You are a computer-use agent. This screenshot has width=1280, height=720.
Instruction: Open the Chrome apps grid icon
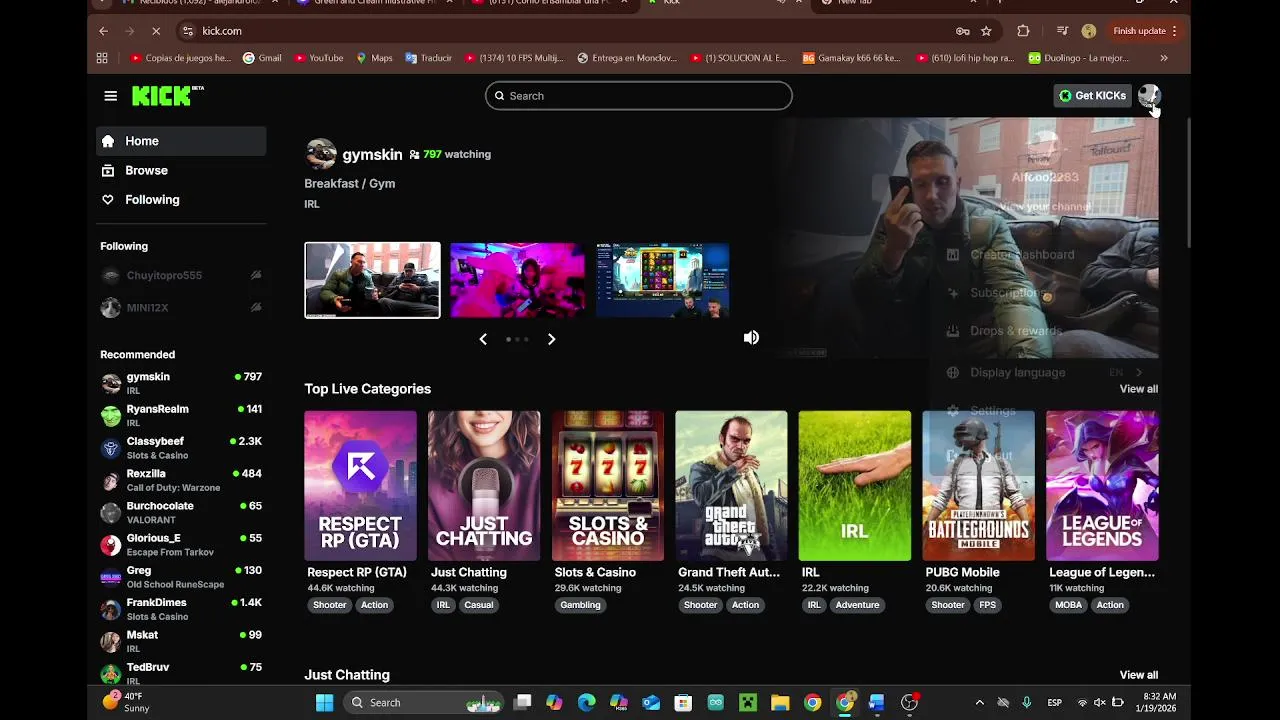102,58
